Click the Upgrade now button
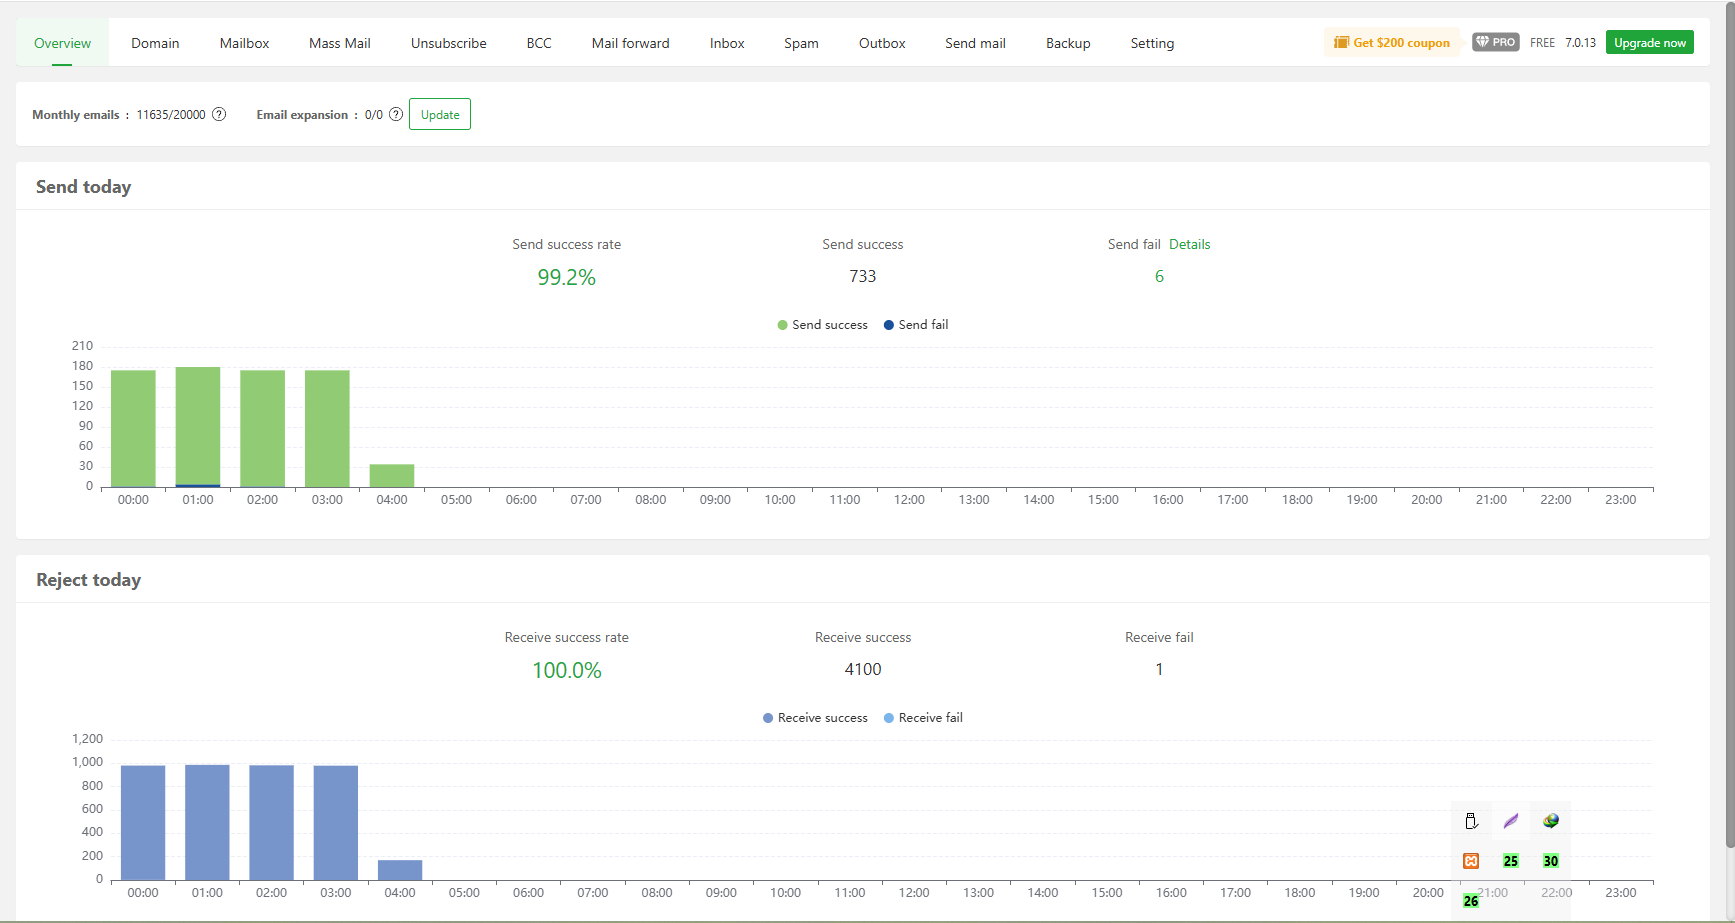Image resolution: width=1735 pixels, height=923 pixels. click(x=1650, y=42)
